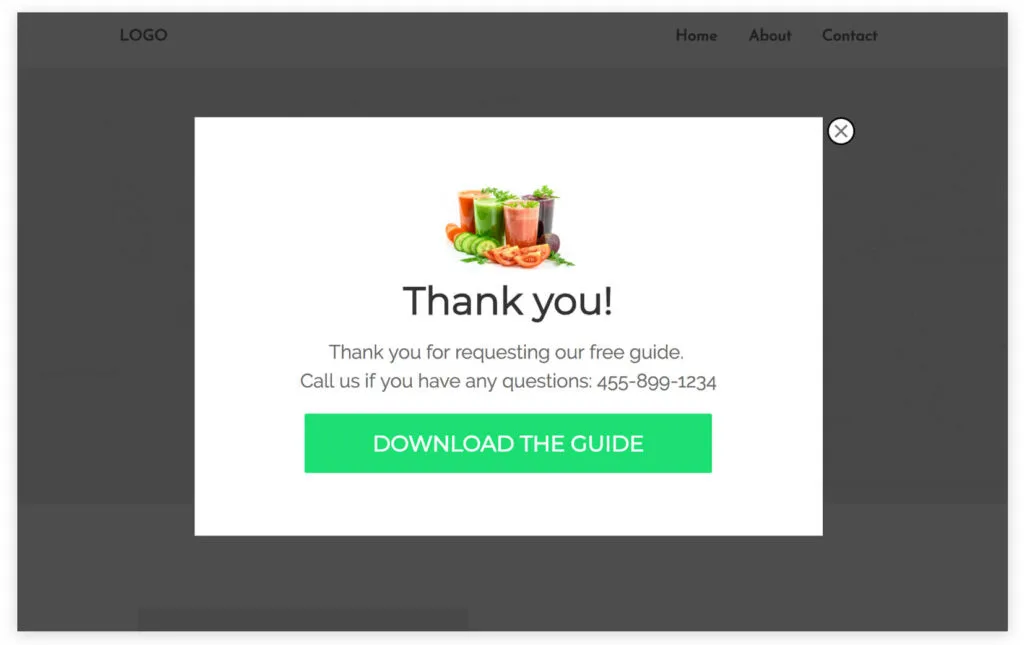Image resolution: width=1024 pixels, height=645 pixels.
Task: Click the green smoothie glass in the image
Action: (x=487, y=219)
